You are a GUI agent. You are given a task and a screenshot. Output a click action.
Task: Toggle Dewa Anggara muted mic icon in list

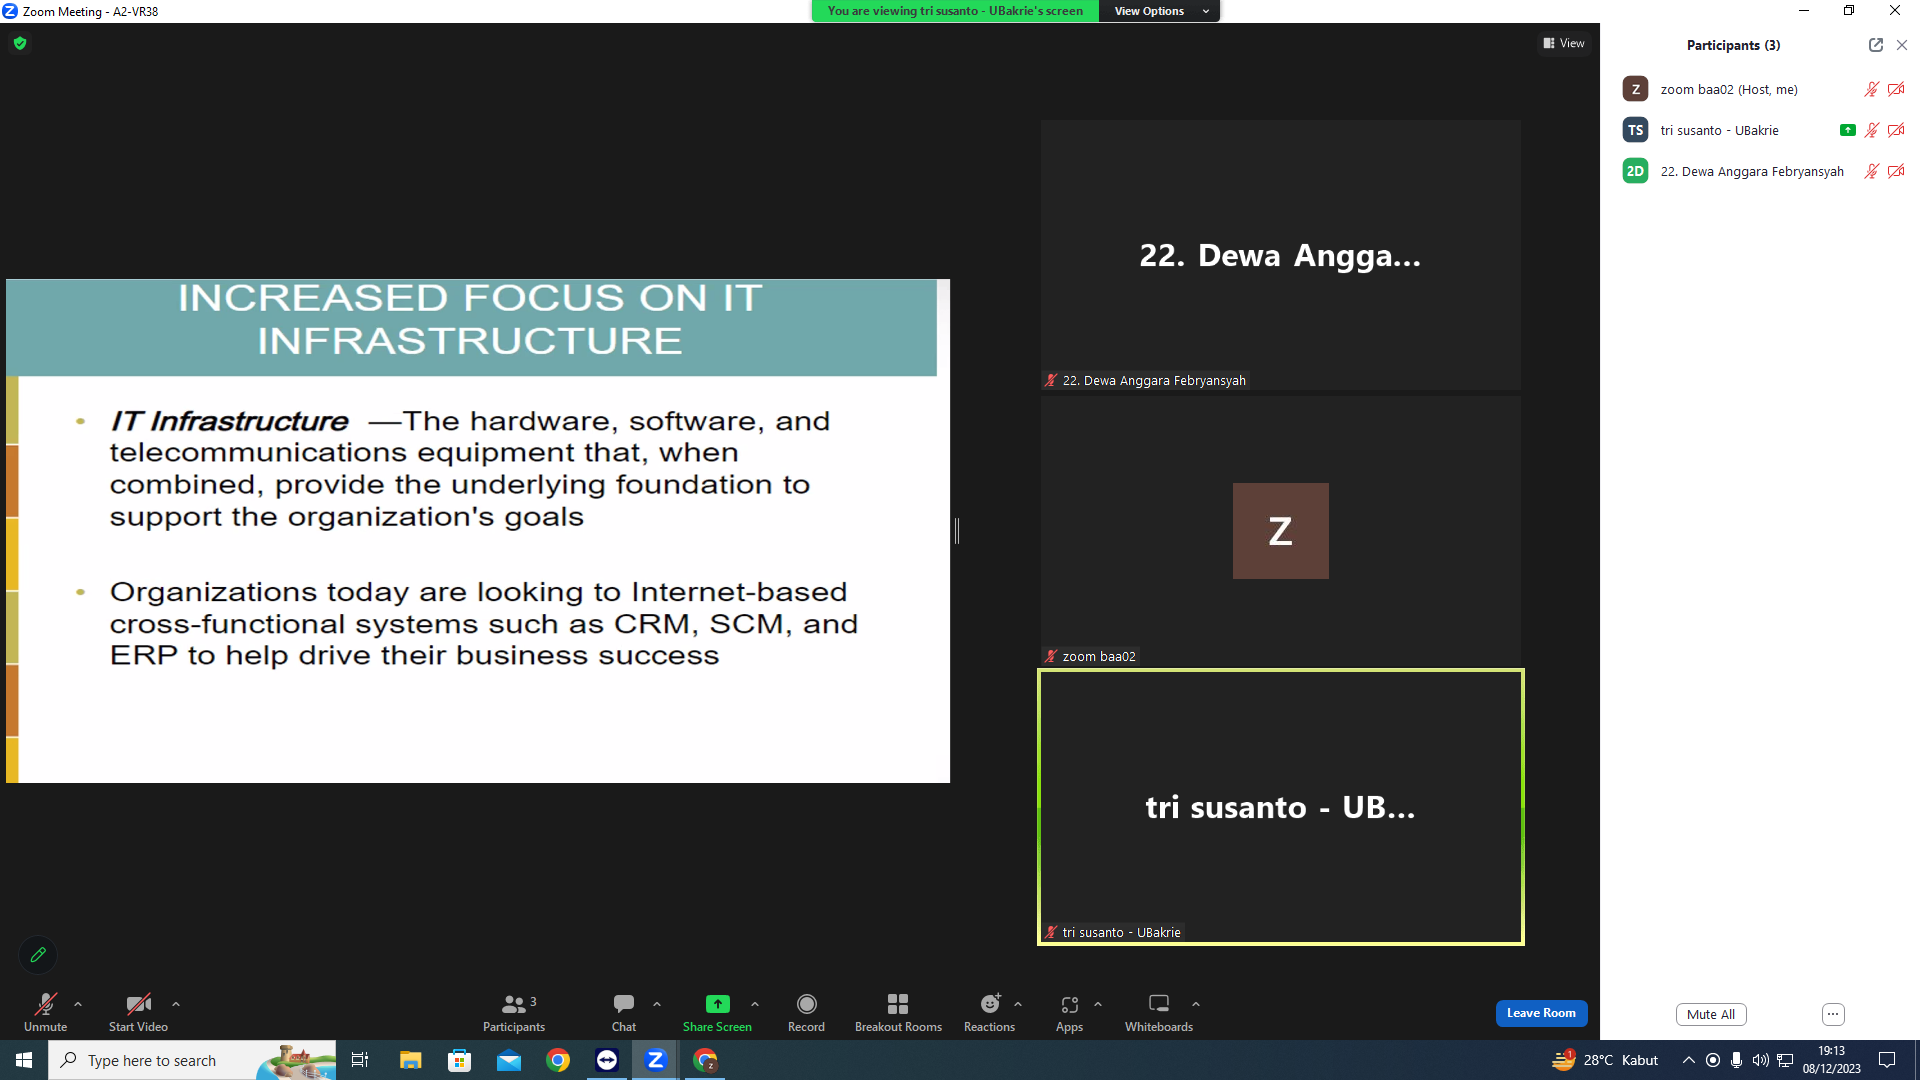click(x=1871, y=171)
